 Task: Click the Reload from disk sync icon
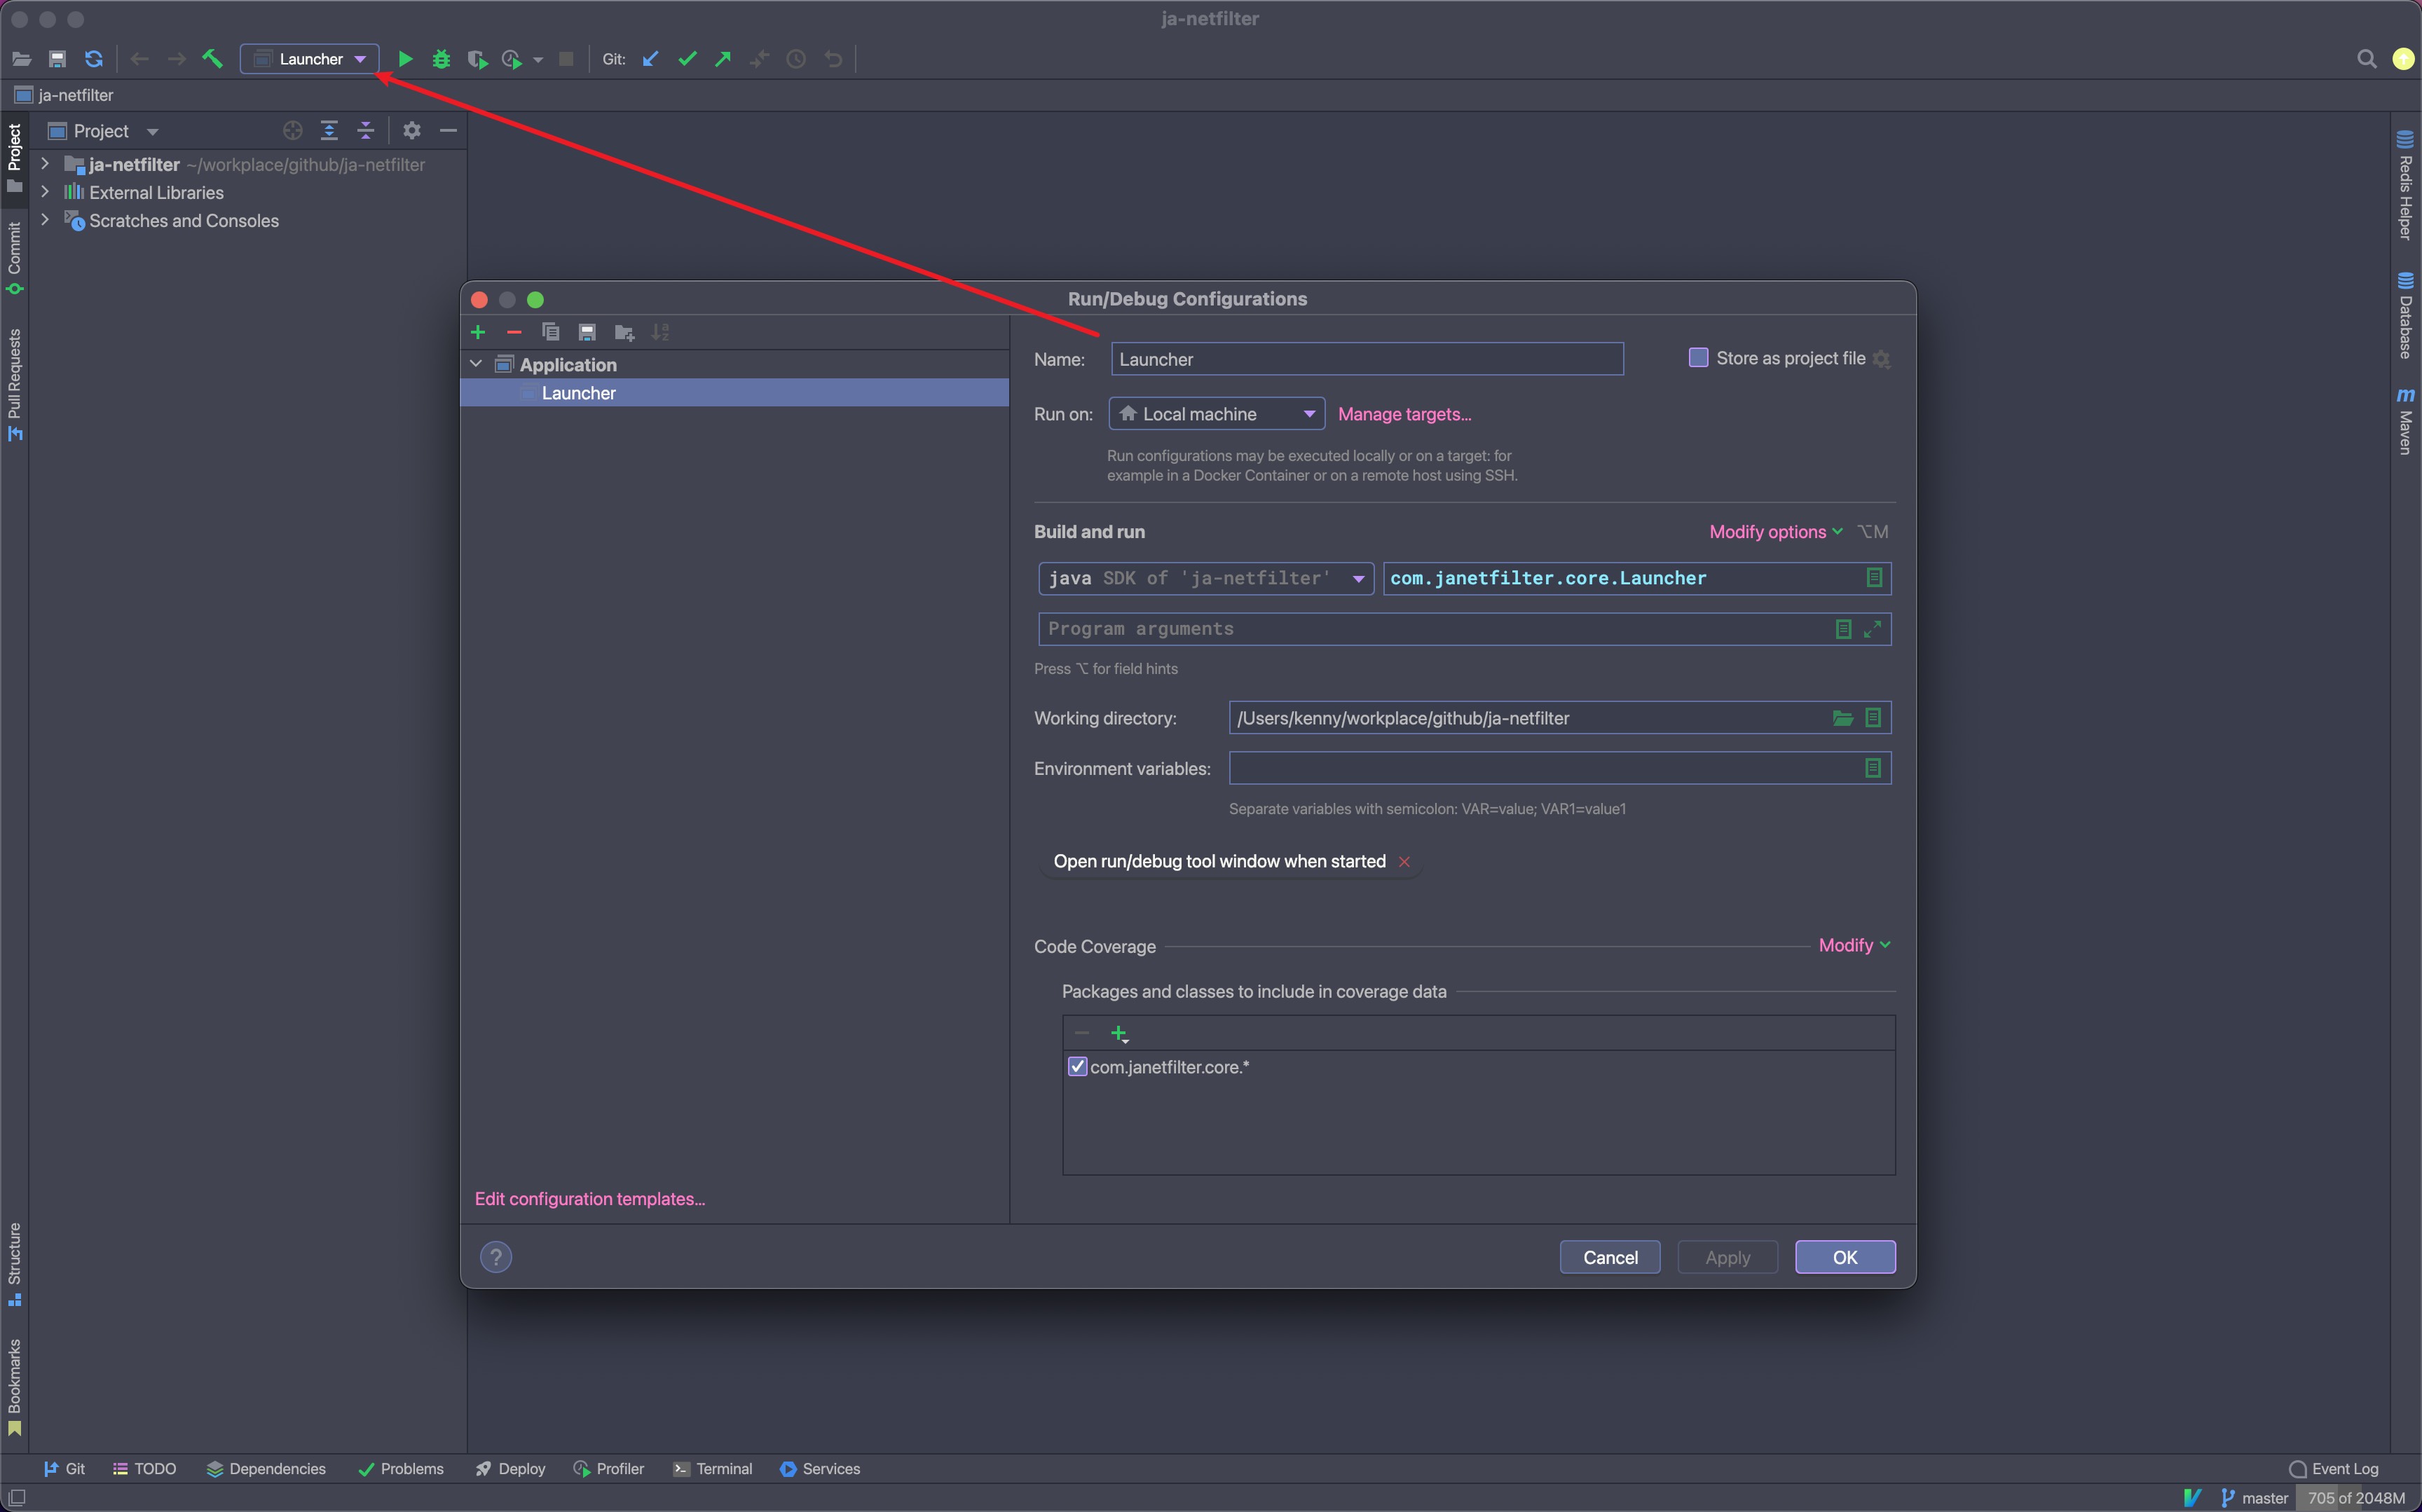(x=94, y=59)
